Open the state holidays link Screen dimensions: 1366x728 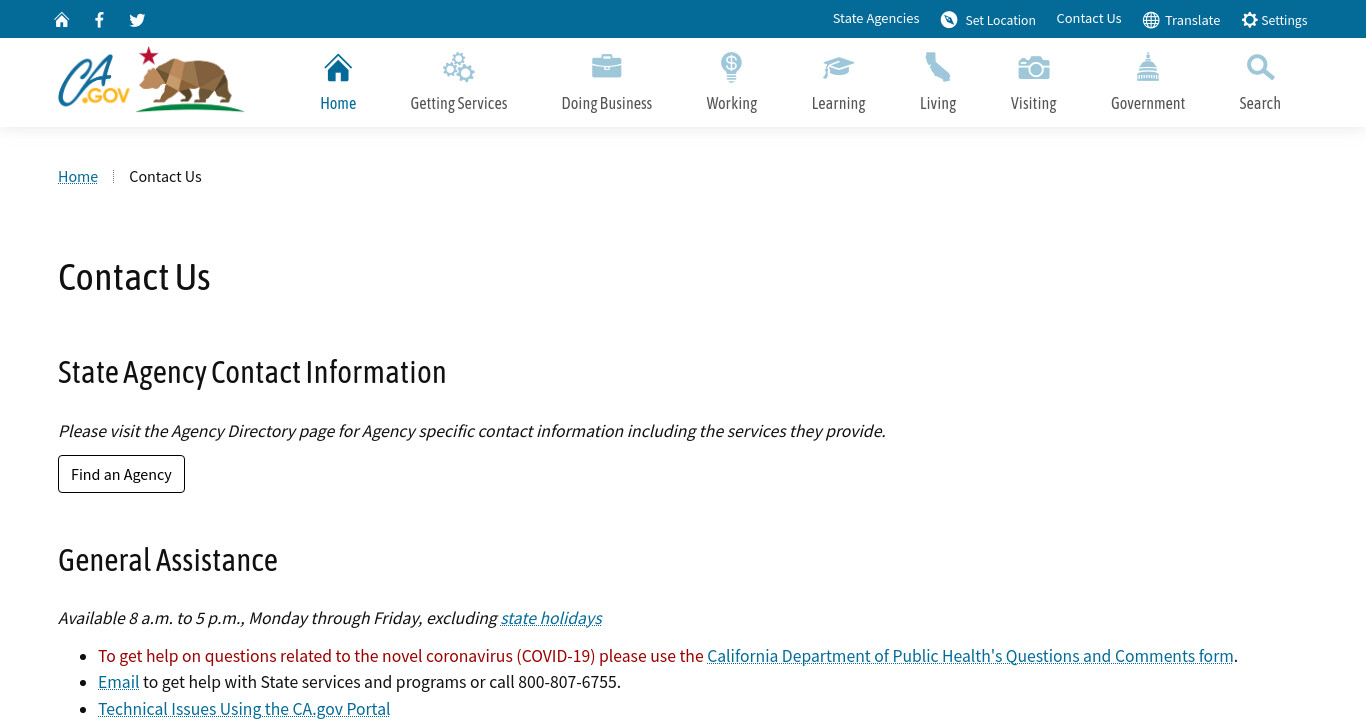(551, 618)
